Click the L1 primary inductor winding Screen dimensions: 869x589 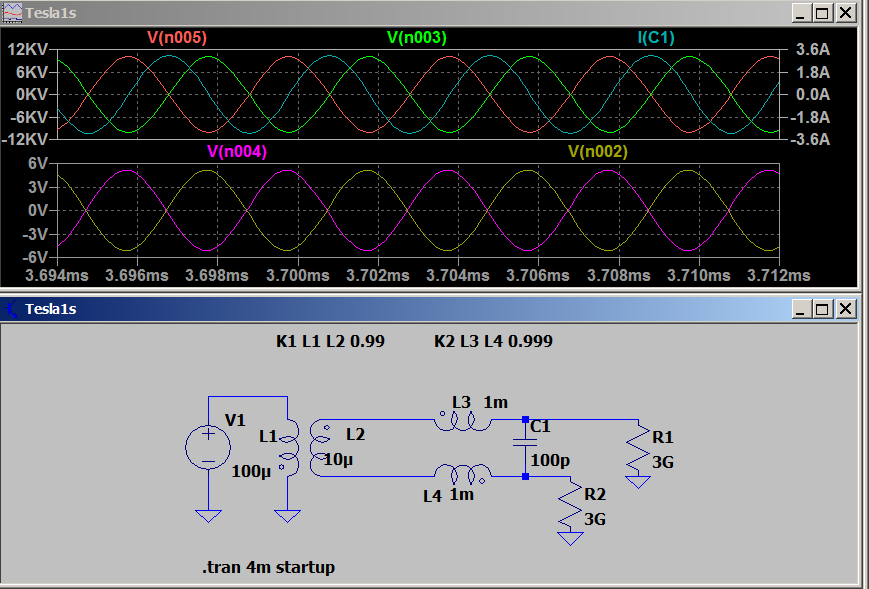pos(288,445)
